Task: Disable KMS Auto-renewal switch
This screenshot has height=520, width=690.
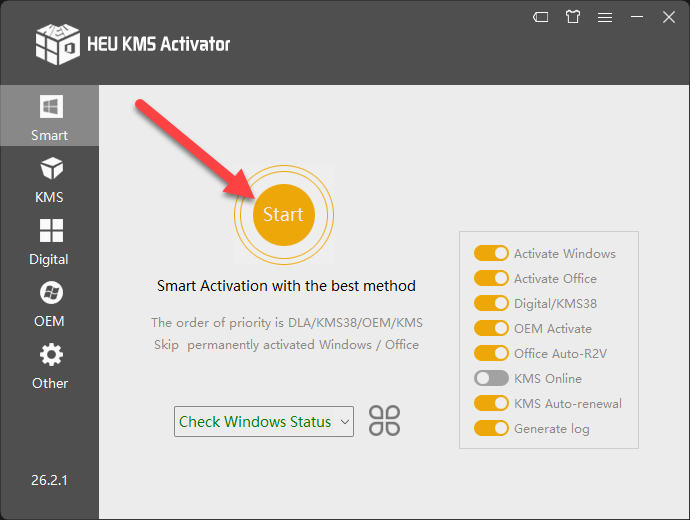Action: coord(491,403)
